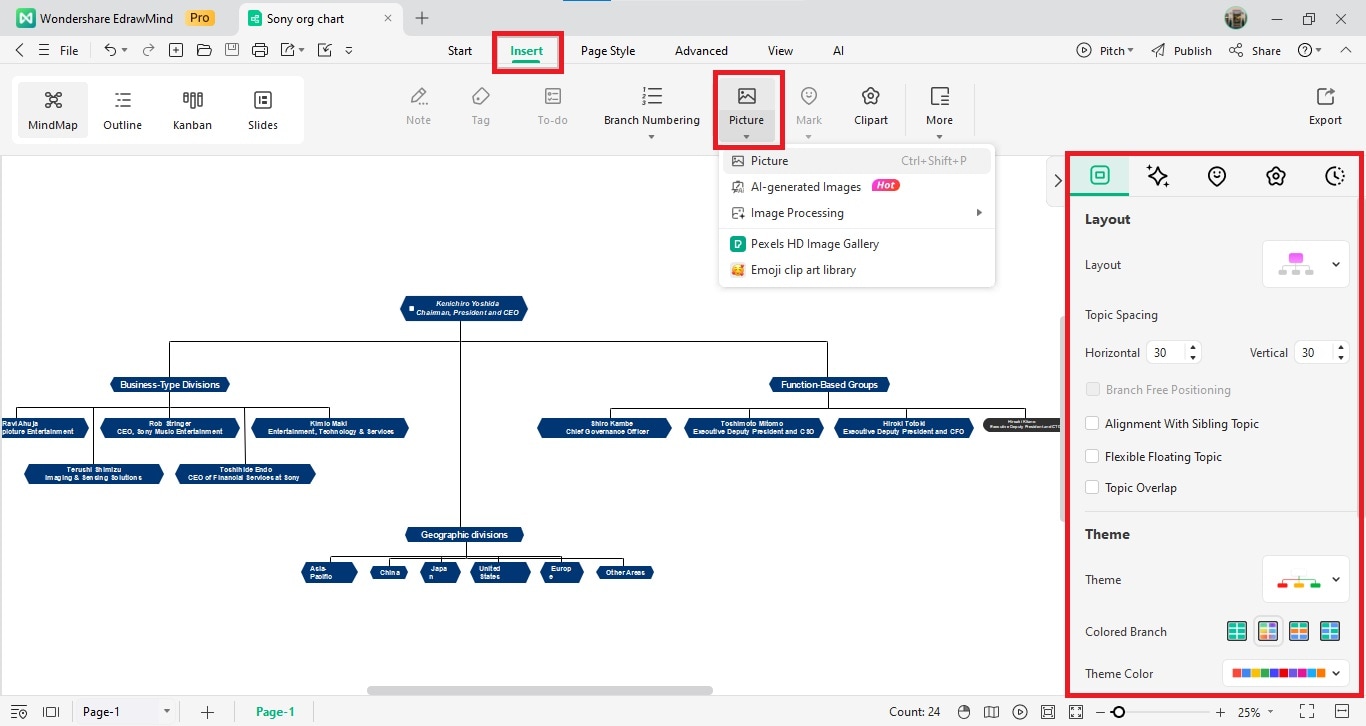Image resolution: width=1366 pixels, height=726 pixels.
Task: Go back with the left chevron
Action: [20, 50]
